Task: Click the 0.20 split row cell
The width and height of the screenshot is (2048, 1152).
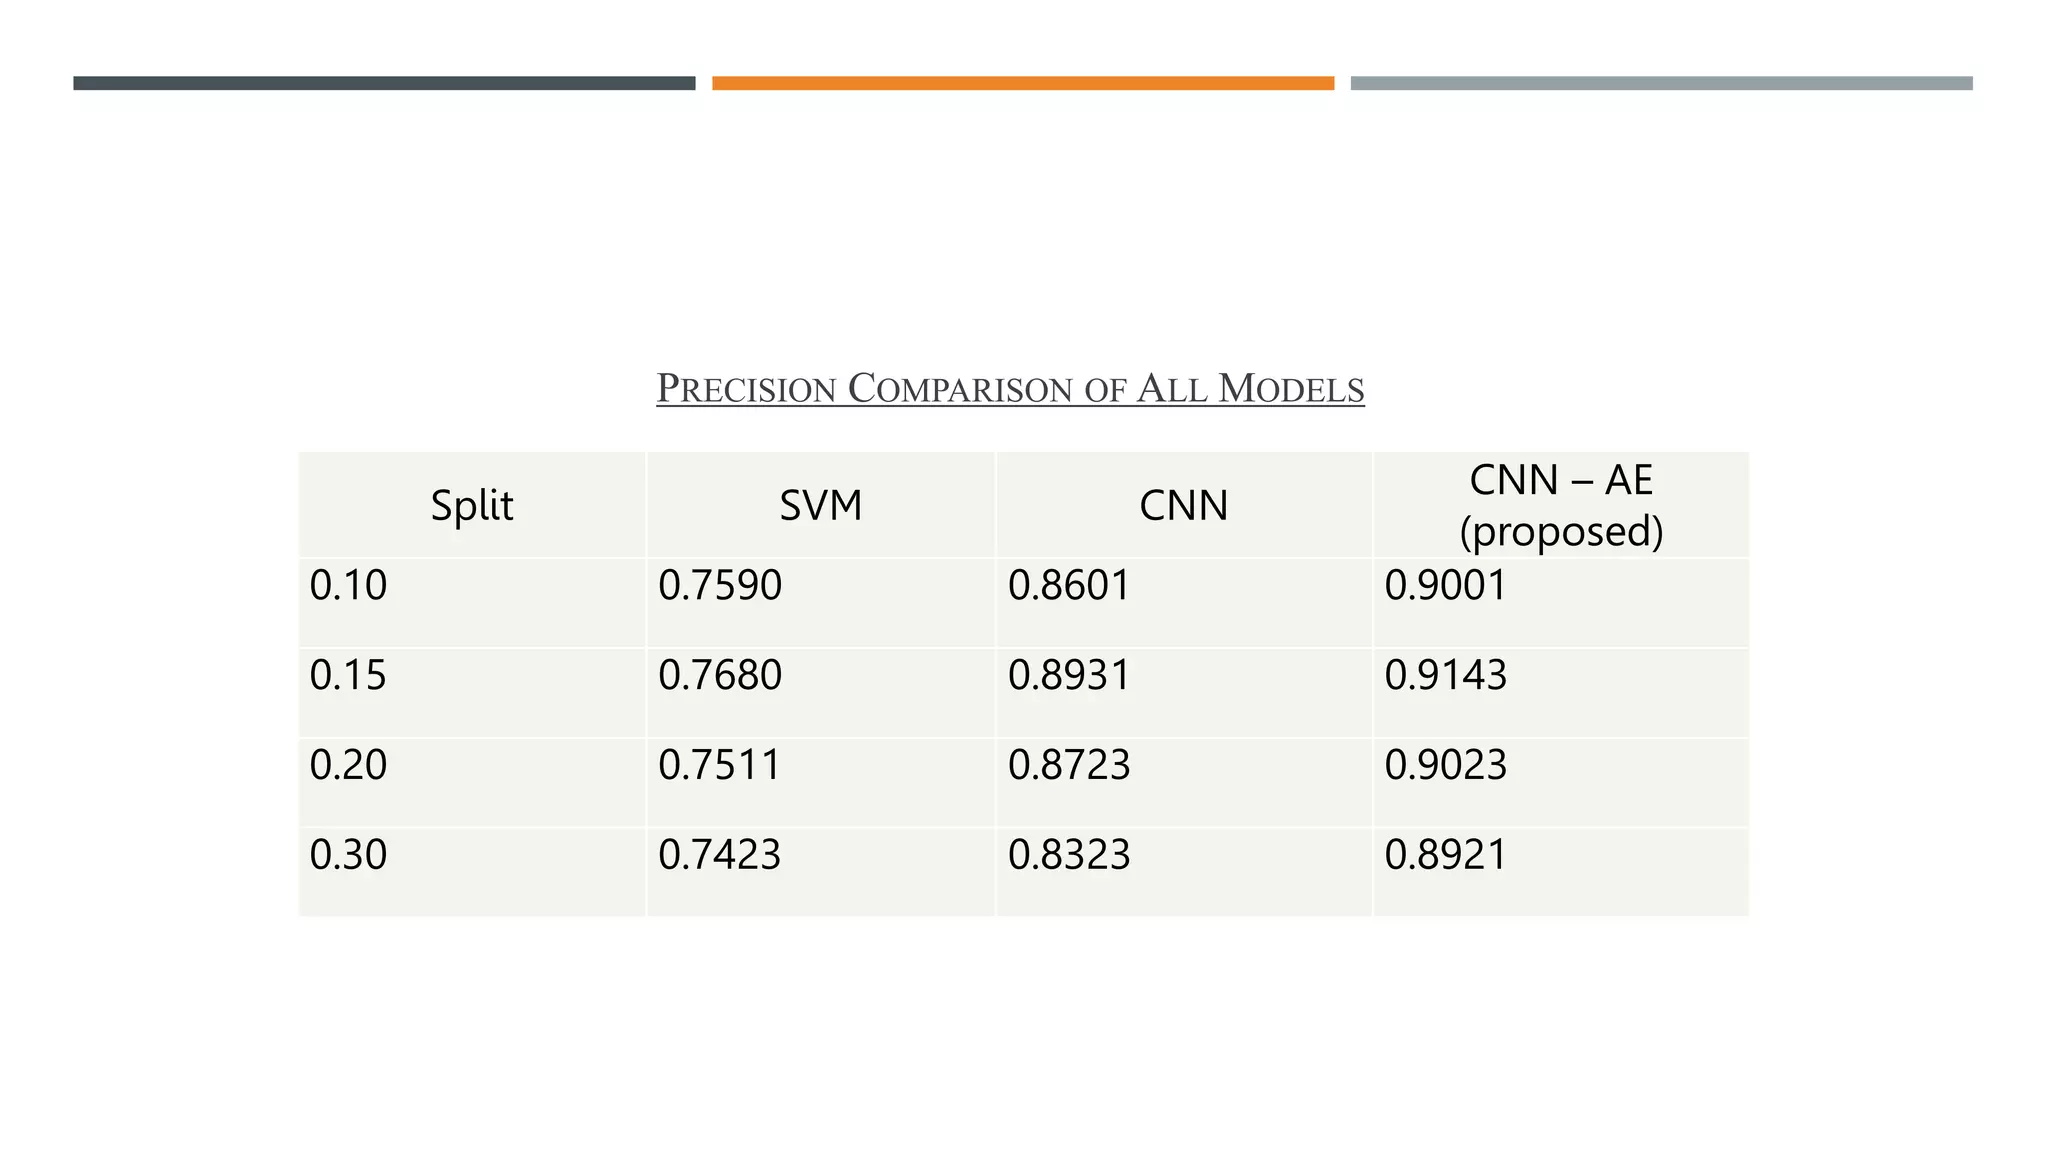Action: 472,783
